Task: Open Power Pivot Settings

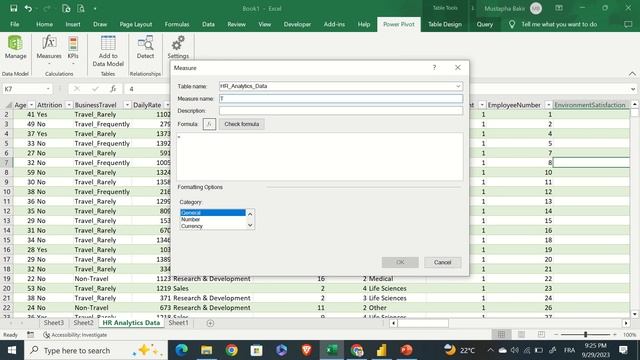Action: click(x=178, y=47)
